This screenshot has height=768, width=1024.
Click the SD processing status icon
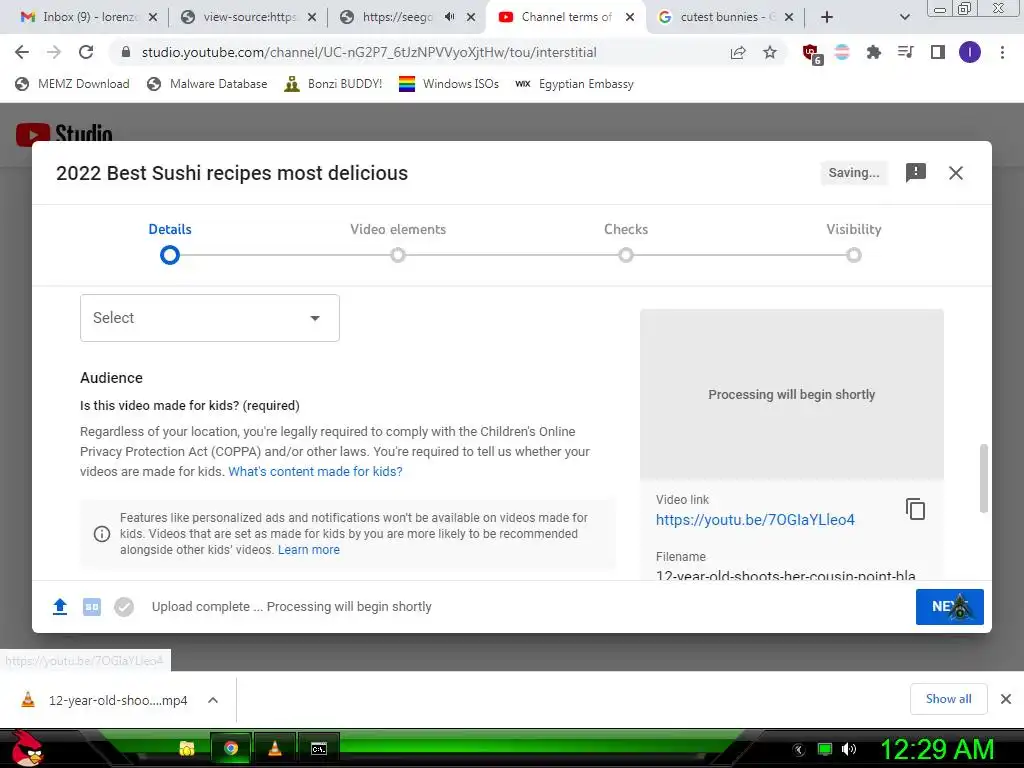[92, 607]
